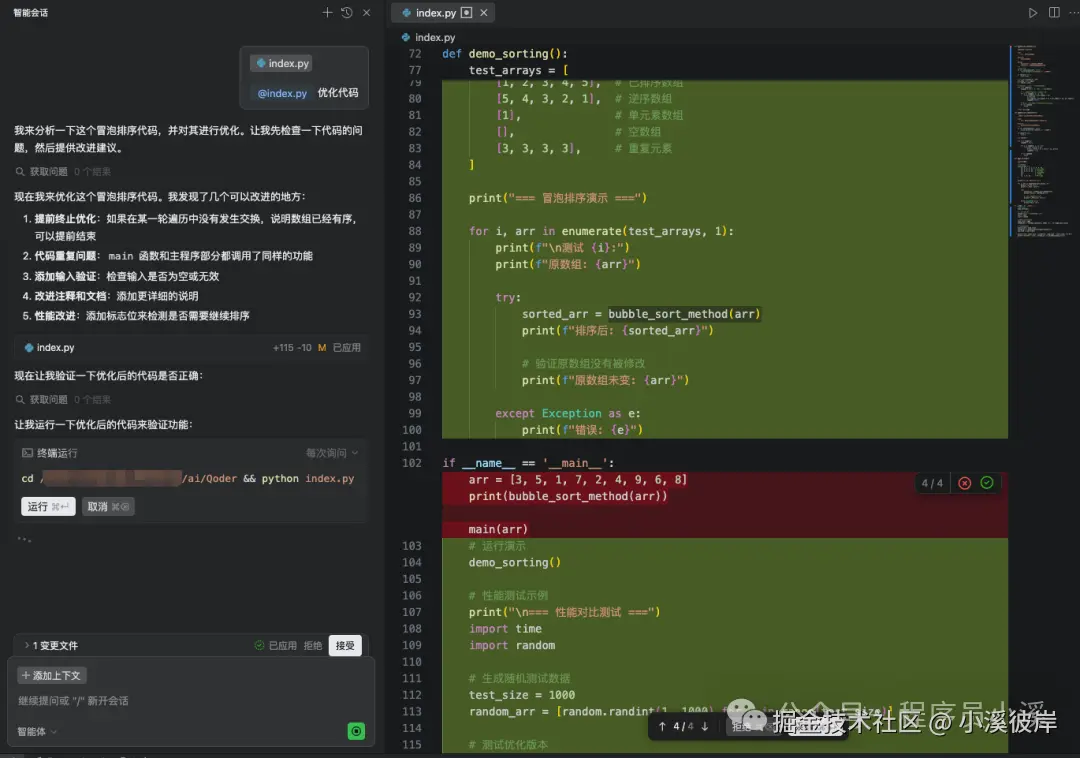Focus the 继续提问 chat input field
1080x758 pixels.
tap(191, 701)
